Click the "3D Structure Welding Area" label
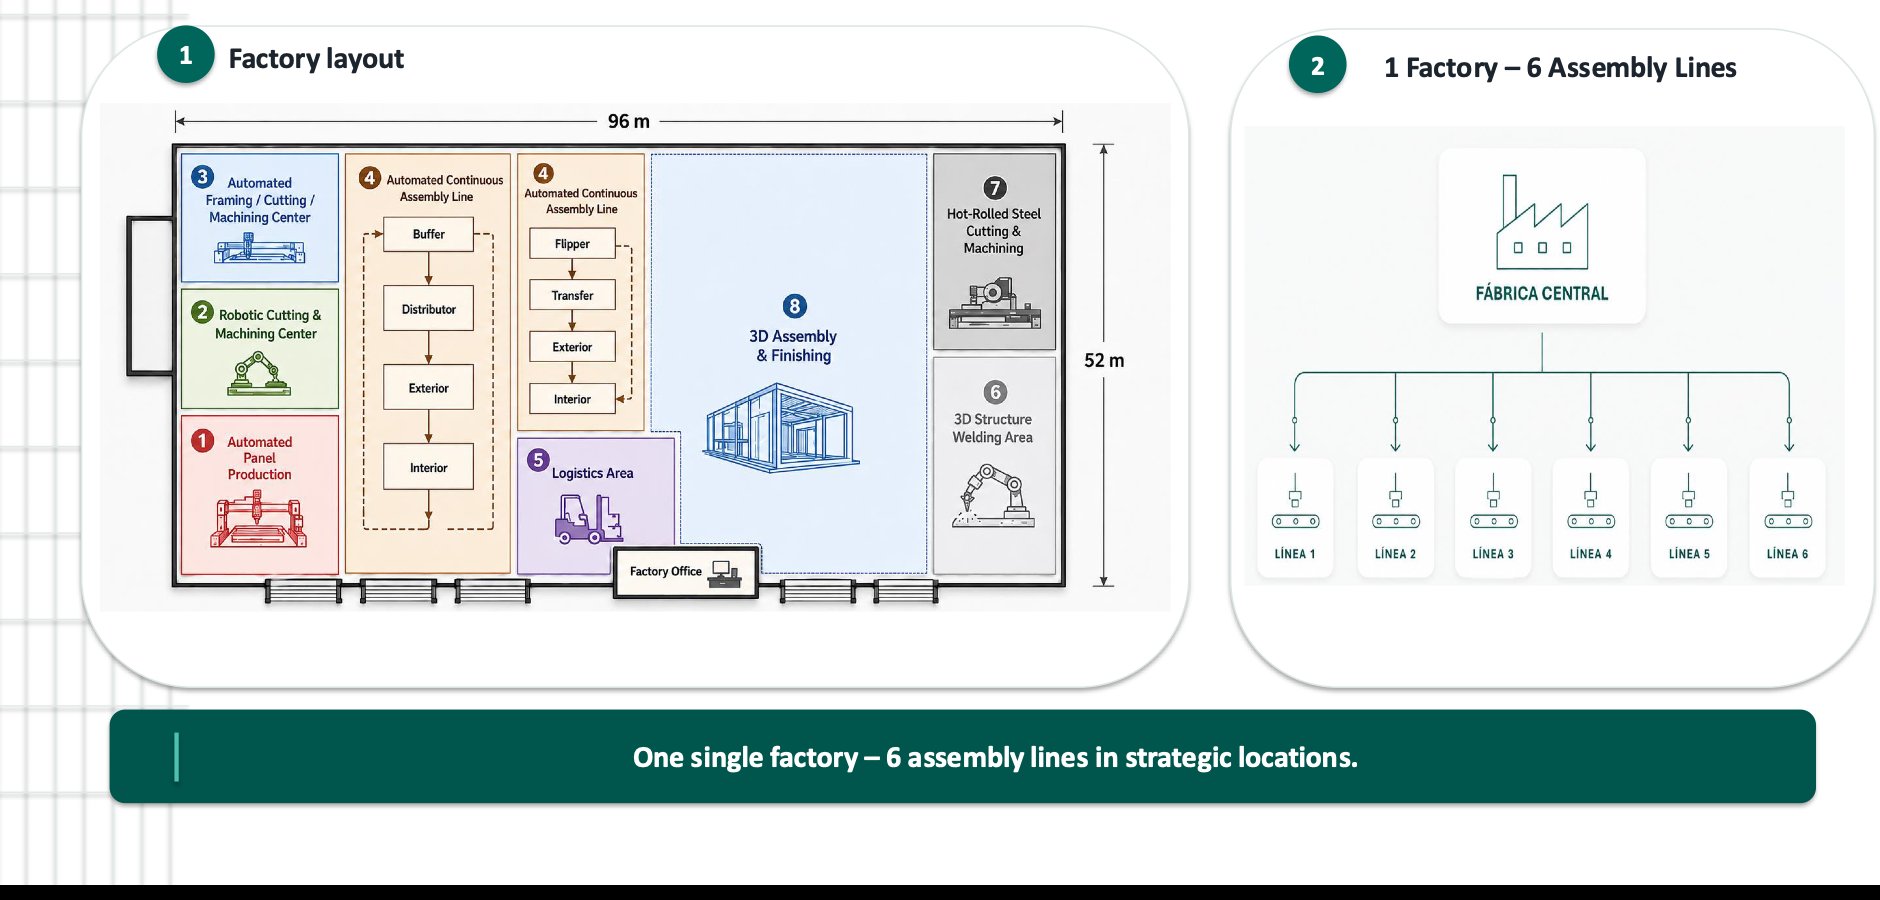 point(992,428)
